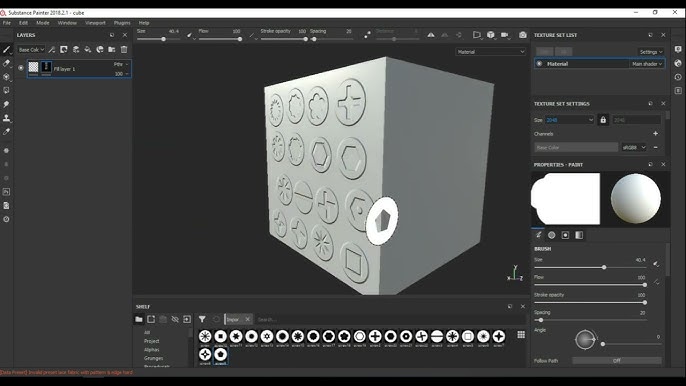Open the layer blending mode dropdown
Image resolution: width=686 pixels, height=386 pixels.
[121, 64]
